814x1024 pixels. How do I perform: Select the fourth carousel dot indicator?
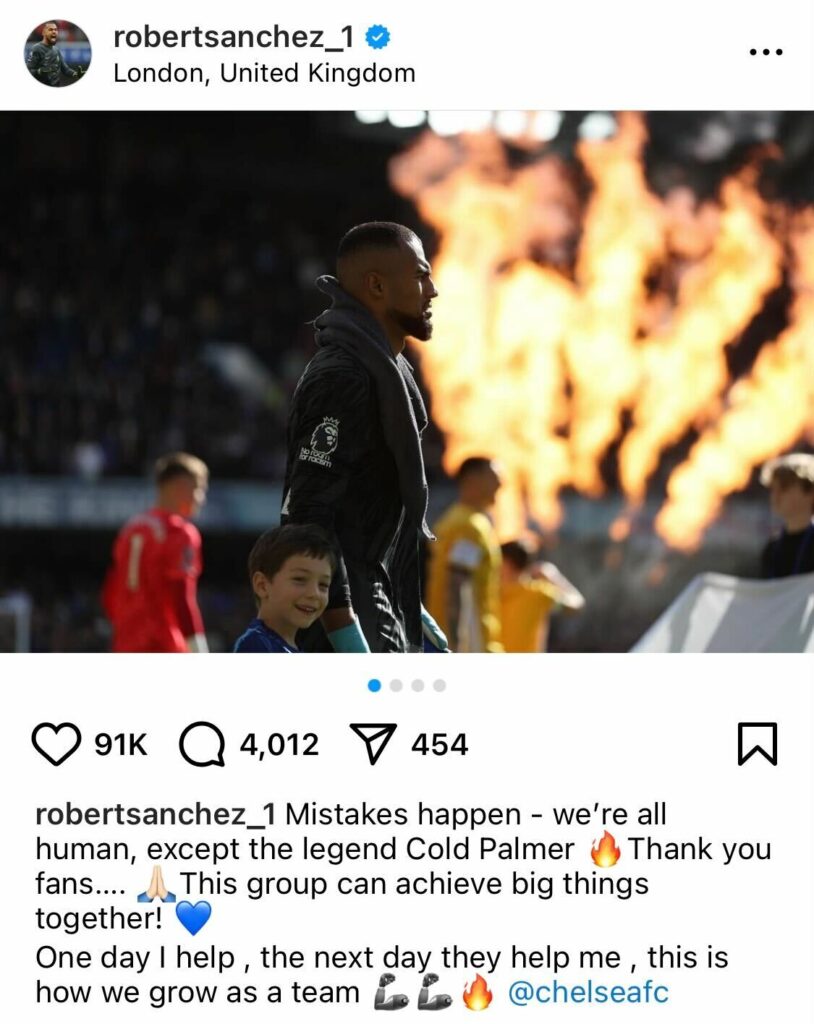point(440,685)
